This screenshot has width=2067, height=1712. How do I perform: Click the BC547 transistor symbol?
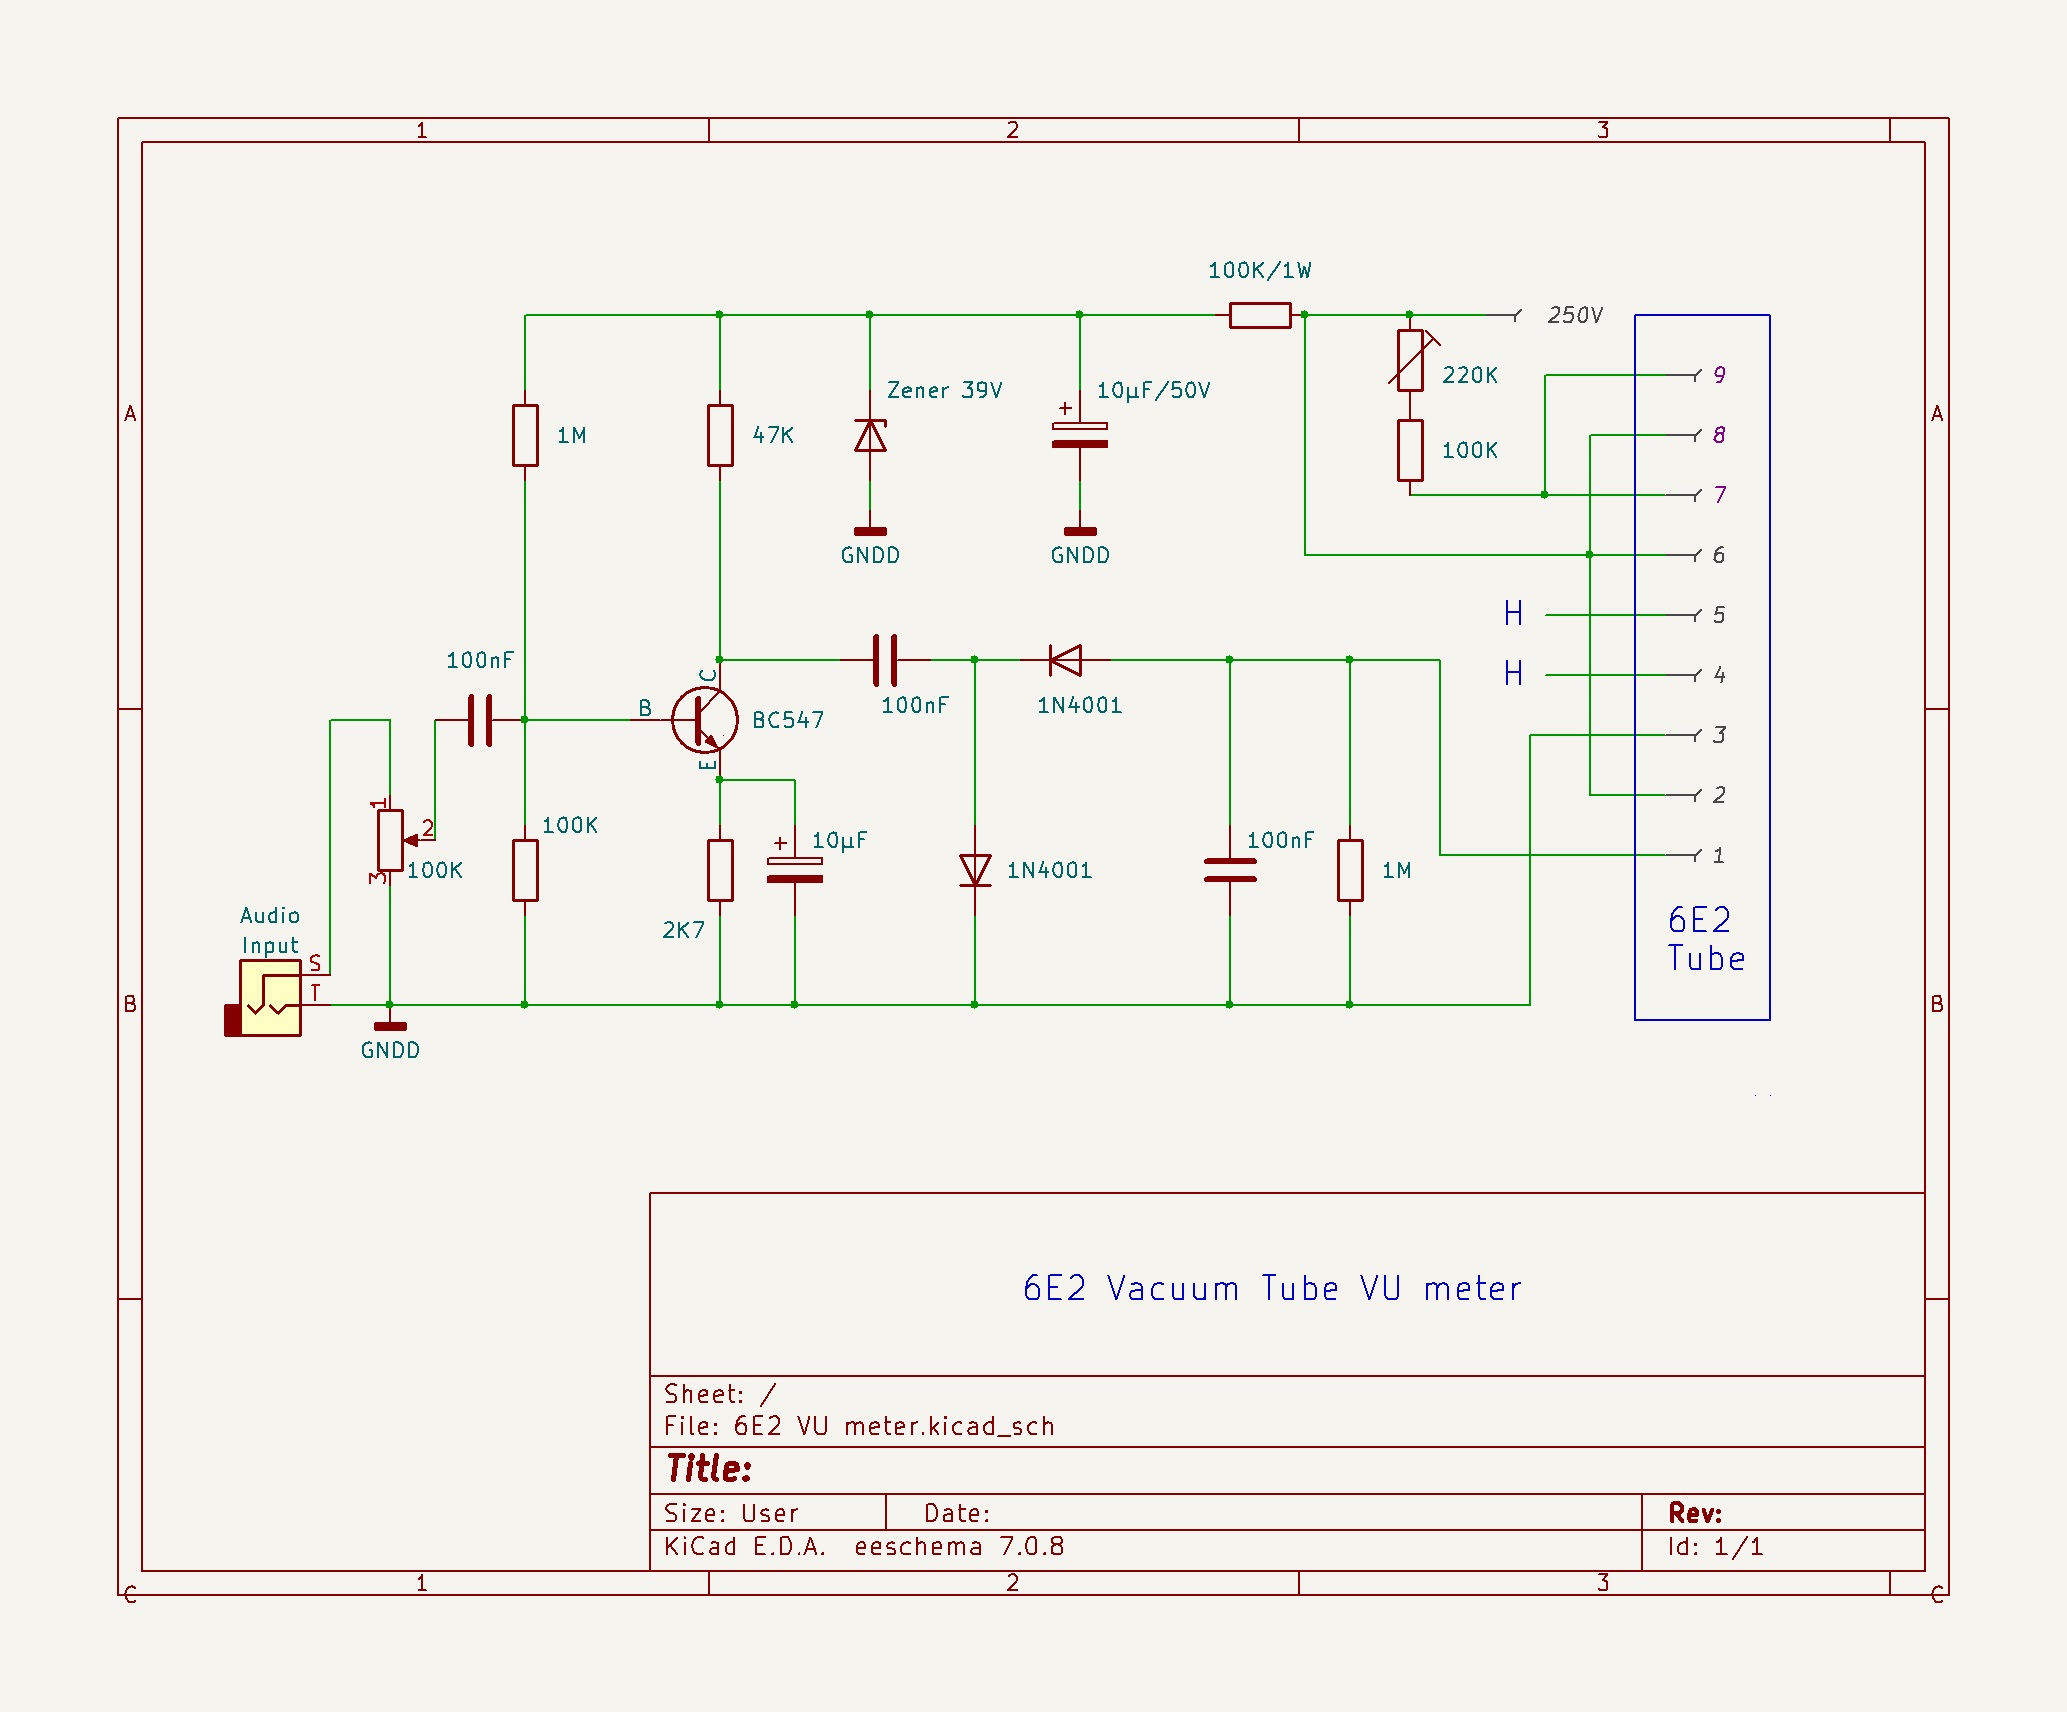[x=703, y=720]
